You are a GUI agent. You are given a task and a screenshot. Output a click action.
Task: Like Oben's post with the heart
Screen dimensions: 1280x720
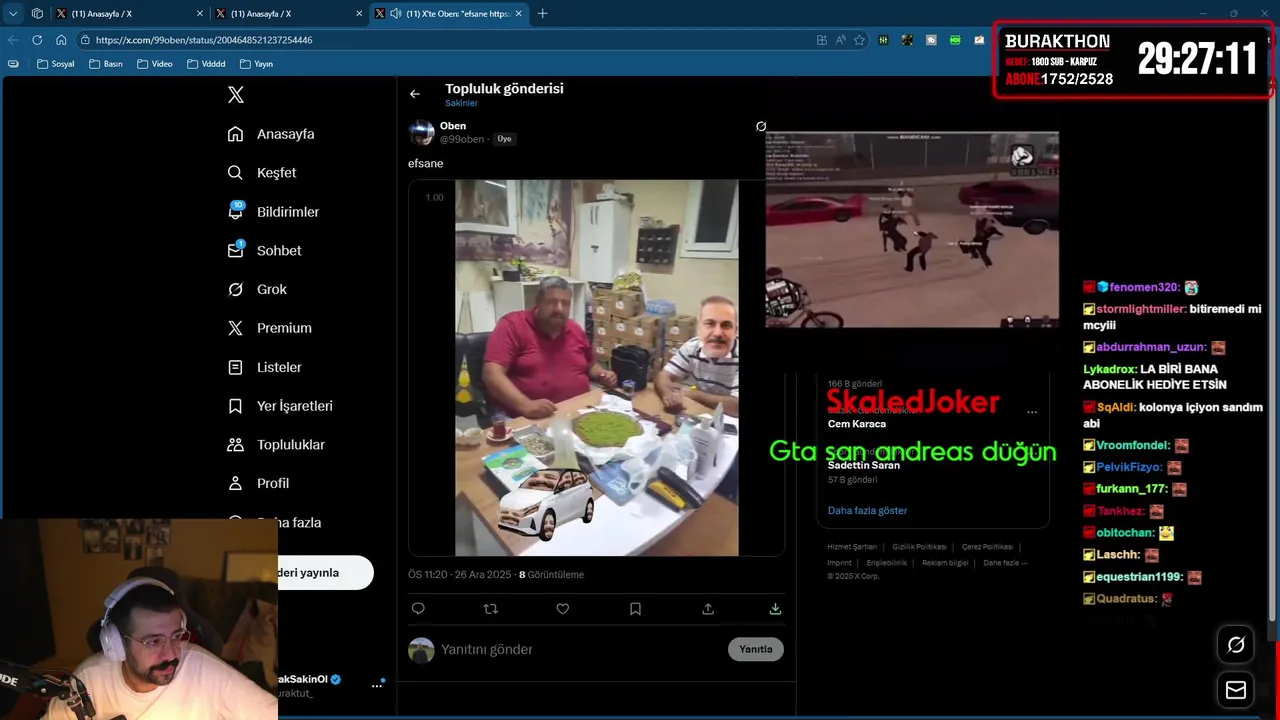tap(563, 608)
